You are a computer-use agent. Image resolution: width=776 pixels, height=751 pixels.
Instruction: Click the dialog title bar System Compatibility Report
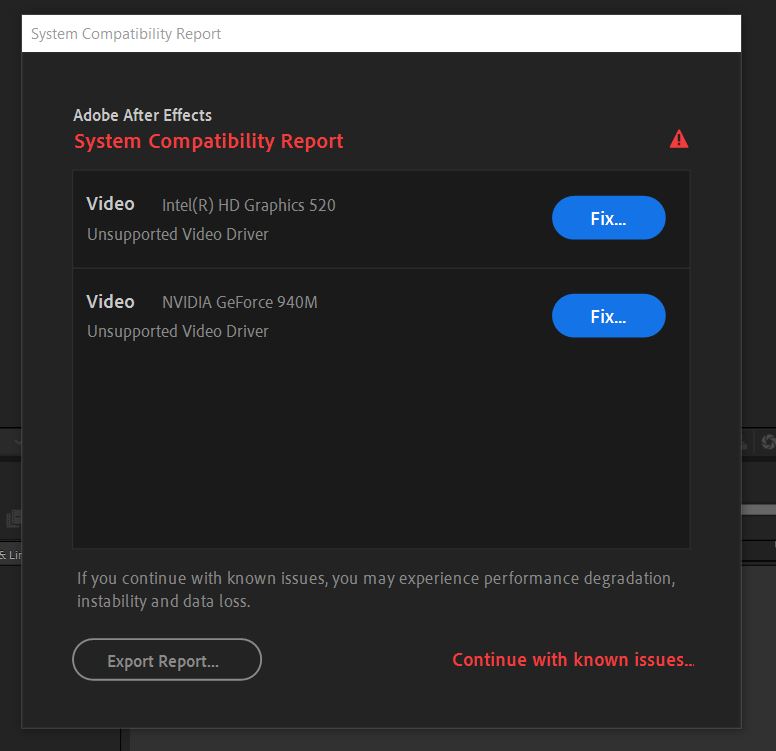pos(381,34)
